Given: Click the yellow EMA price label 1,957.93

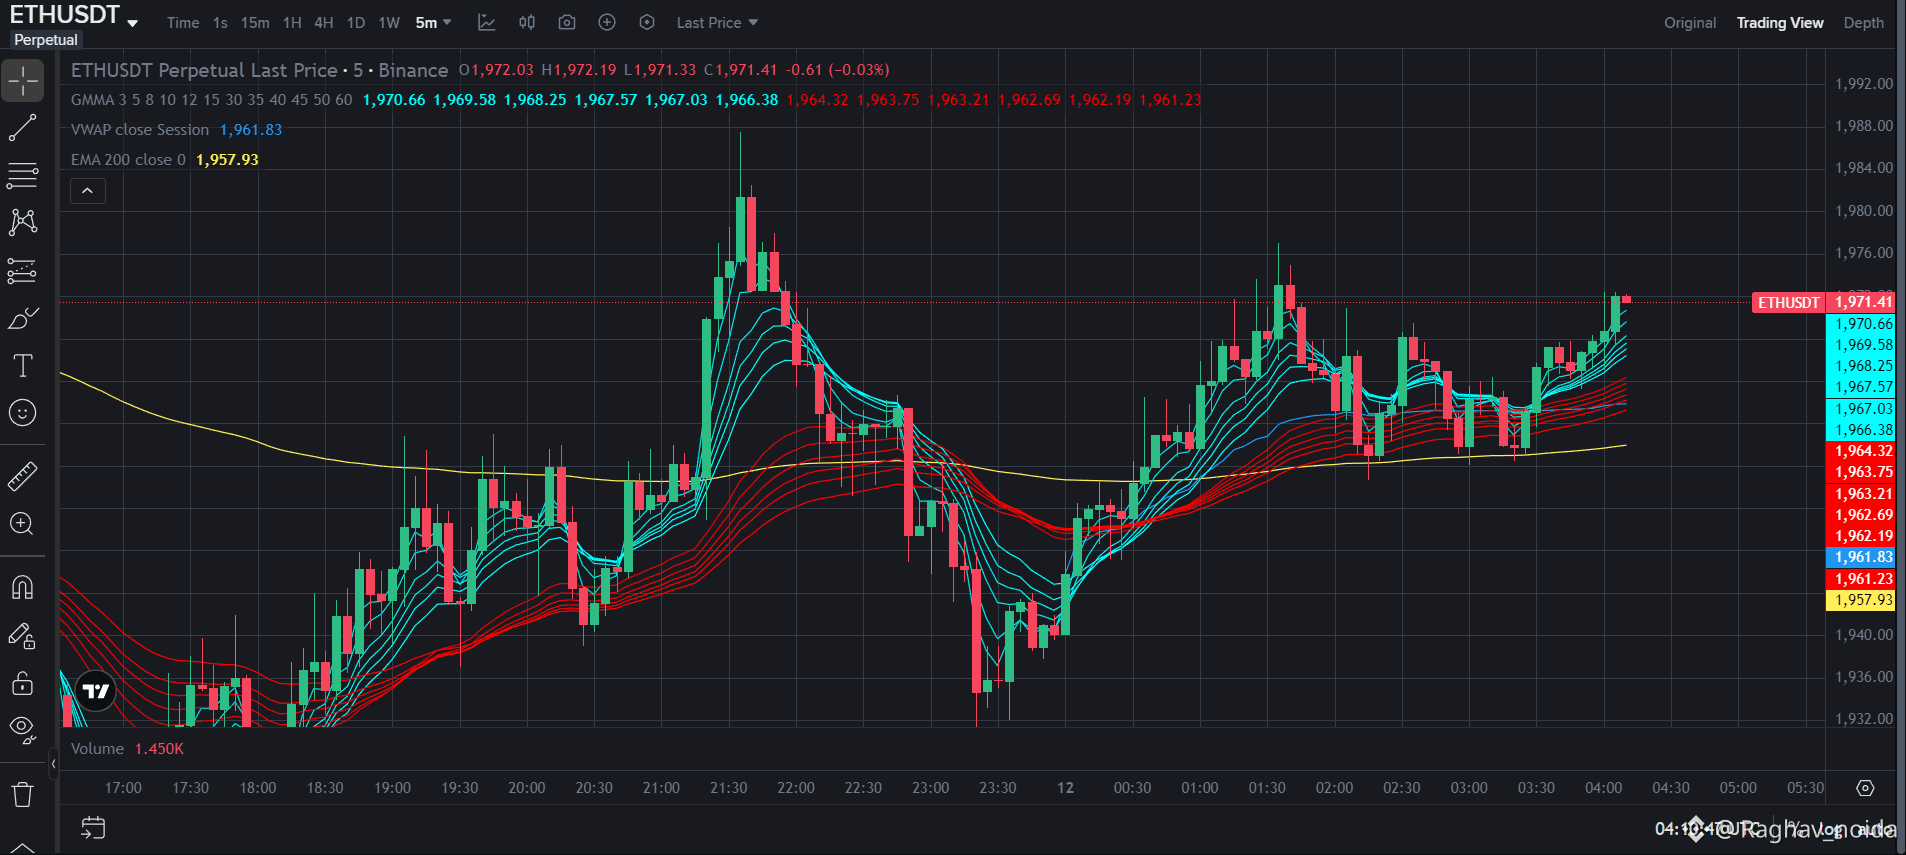Looking at the screenshot, I should pos(1861,600).
